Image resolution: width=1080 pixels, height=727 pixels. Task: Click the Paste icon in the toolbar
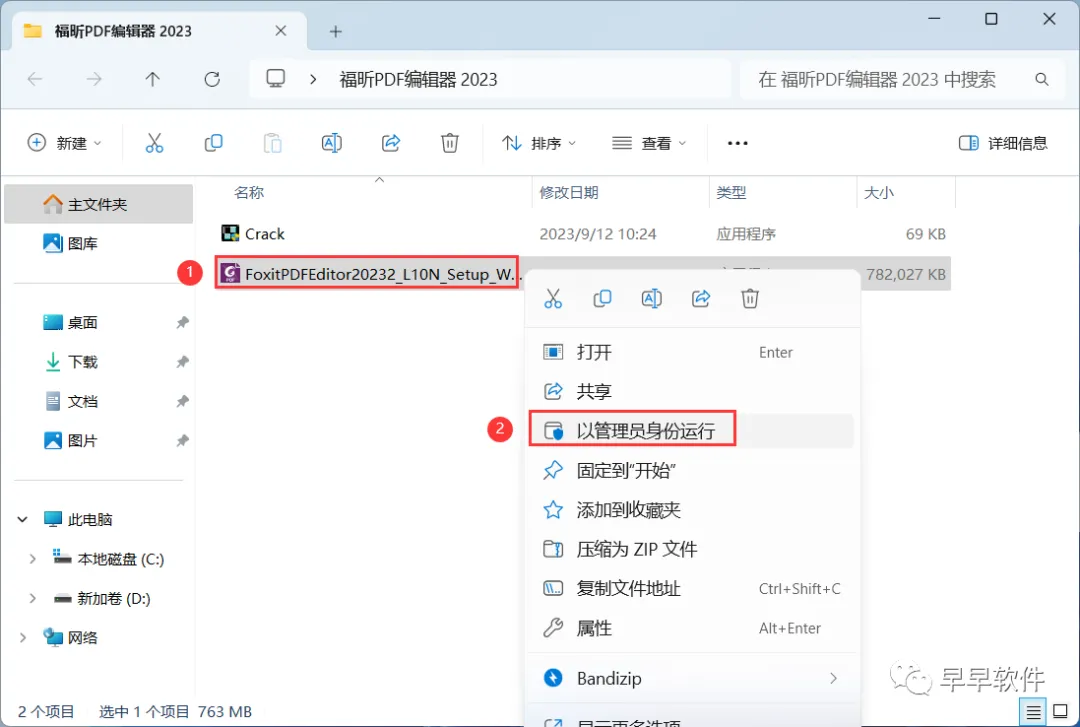[273, 143]
